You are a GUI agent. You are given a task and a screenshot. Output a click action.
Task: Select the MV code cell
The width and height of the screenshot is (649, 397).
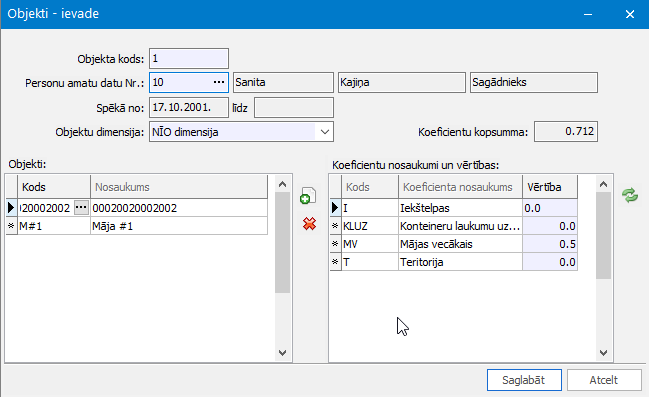370,244
